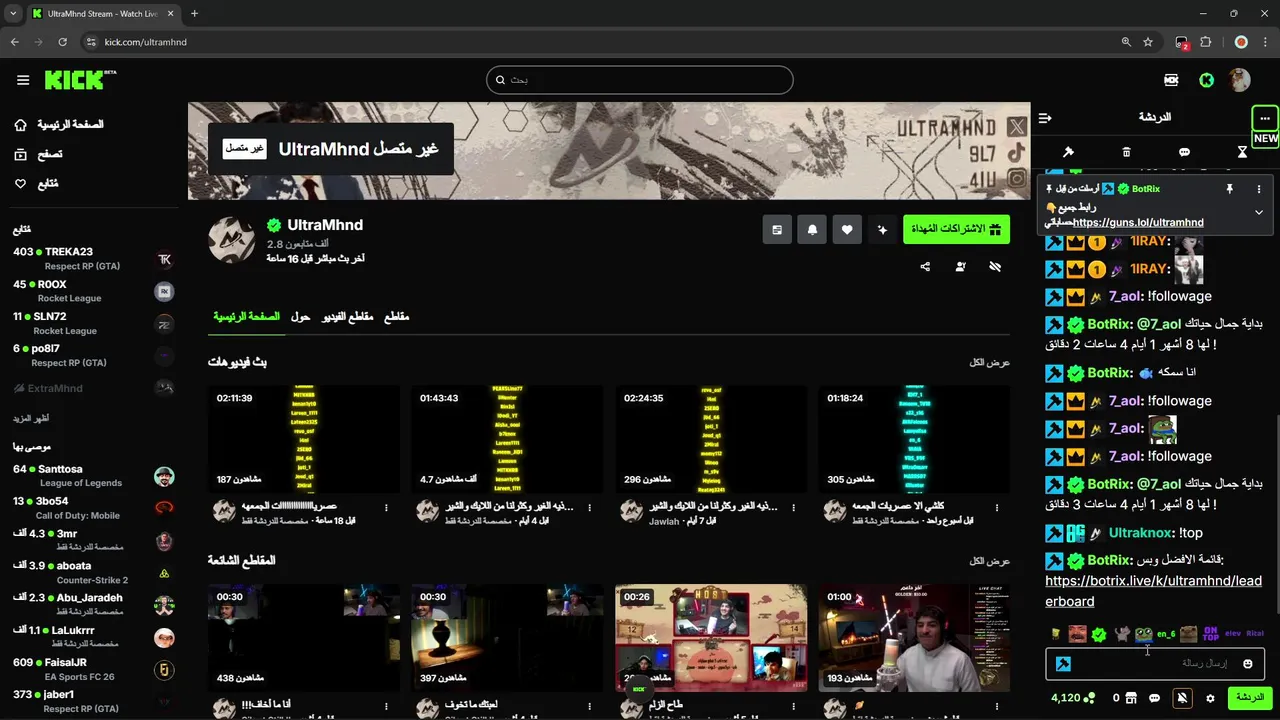Open the Instagram link on the banner

coord(1017,179)
